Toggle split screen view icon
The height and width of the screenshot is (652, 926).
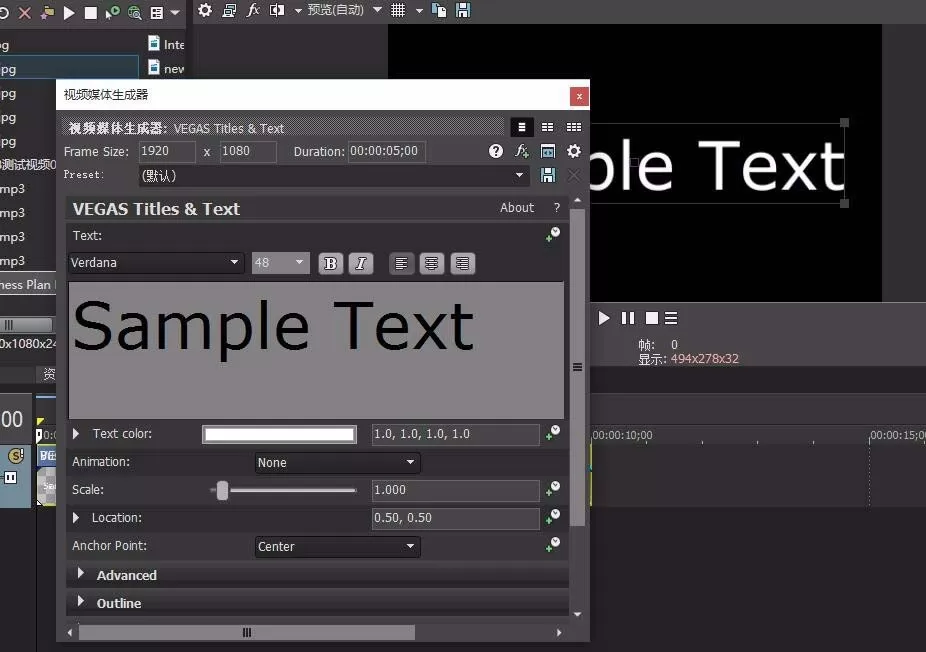click(x=277, y=10)
